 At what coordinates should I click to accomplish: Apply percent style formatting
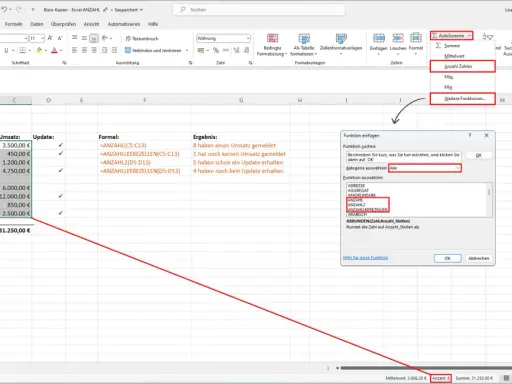point(216,50)
